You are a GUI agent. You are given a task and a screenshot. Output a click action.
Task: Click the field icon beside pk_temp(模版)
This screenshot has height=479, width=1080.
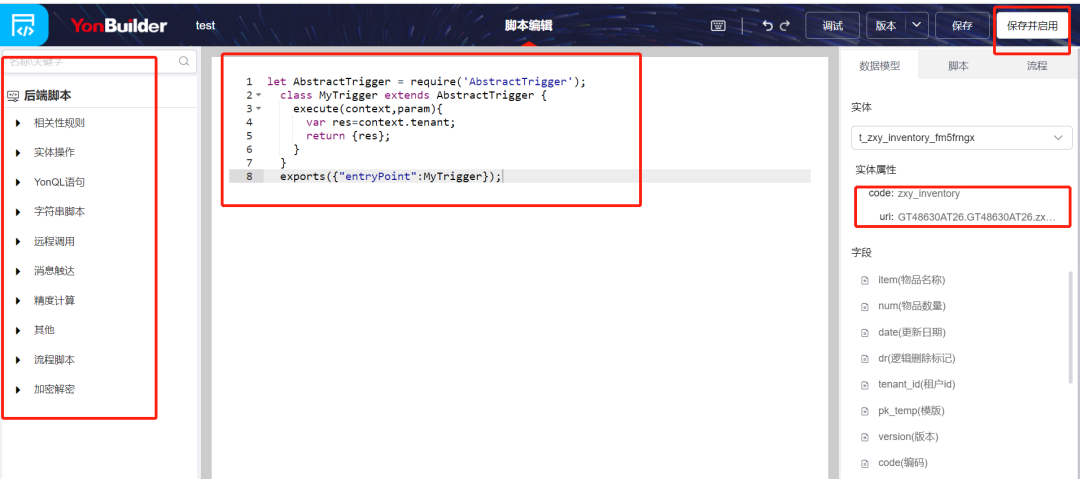[865, 411]
